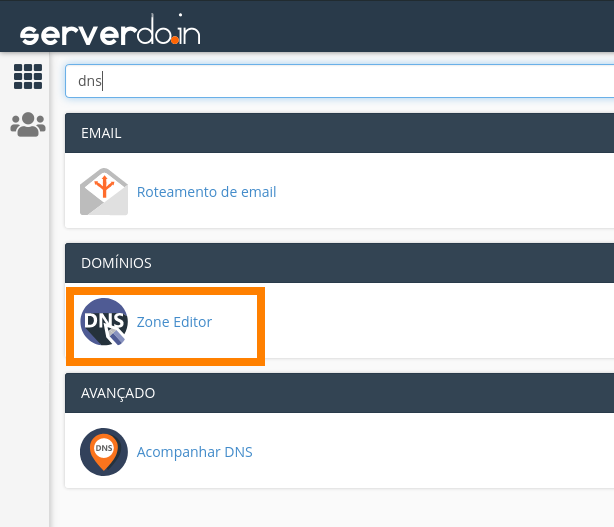Image resolution: width=614 pixels, height=527 pixels.
Task: Focus the search box containing dns
Action: pyautogui.click(x=340, y=81)
